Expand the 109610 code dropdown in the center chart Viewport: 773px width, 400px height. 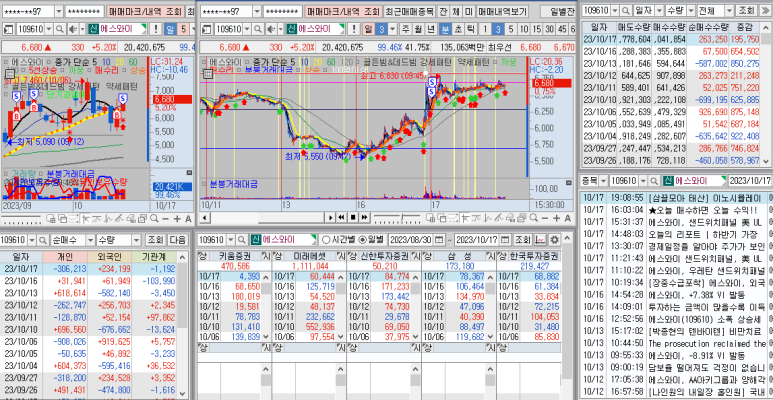tap(248, 29)
